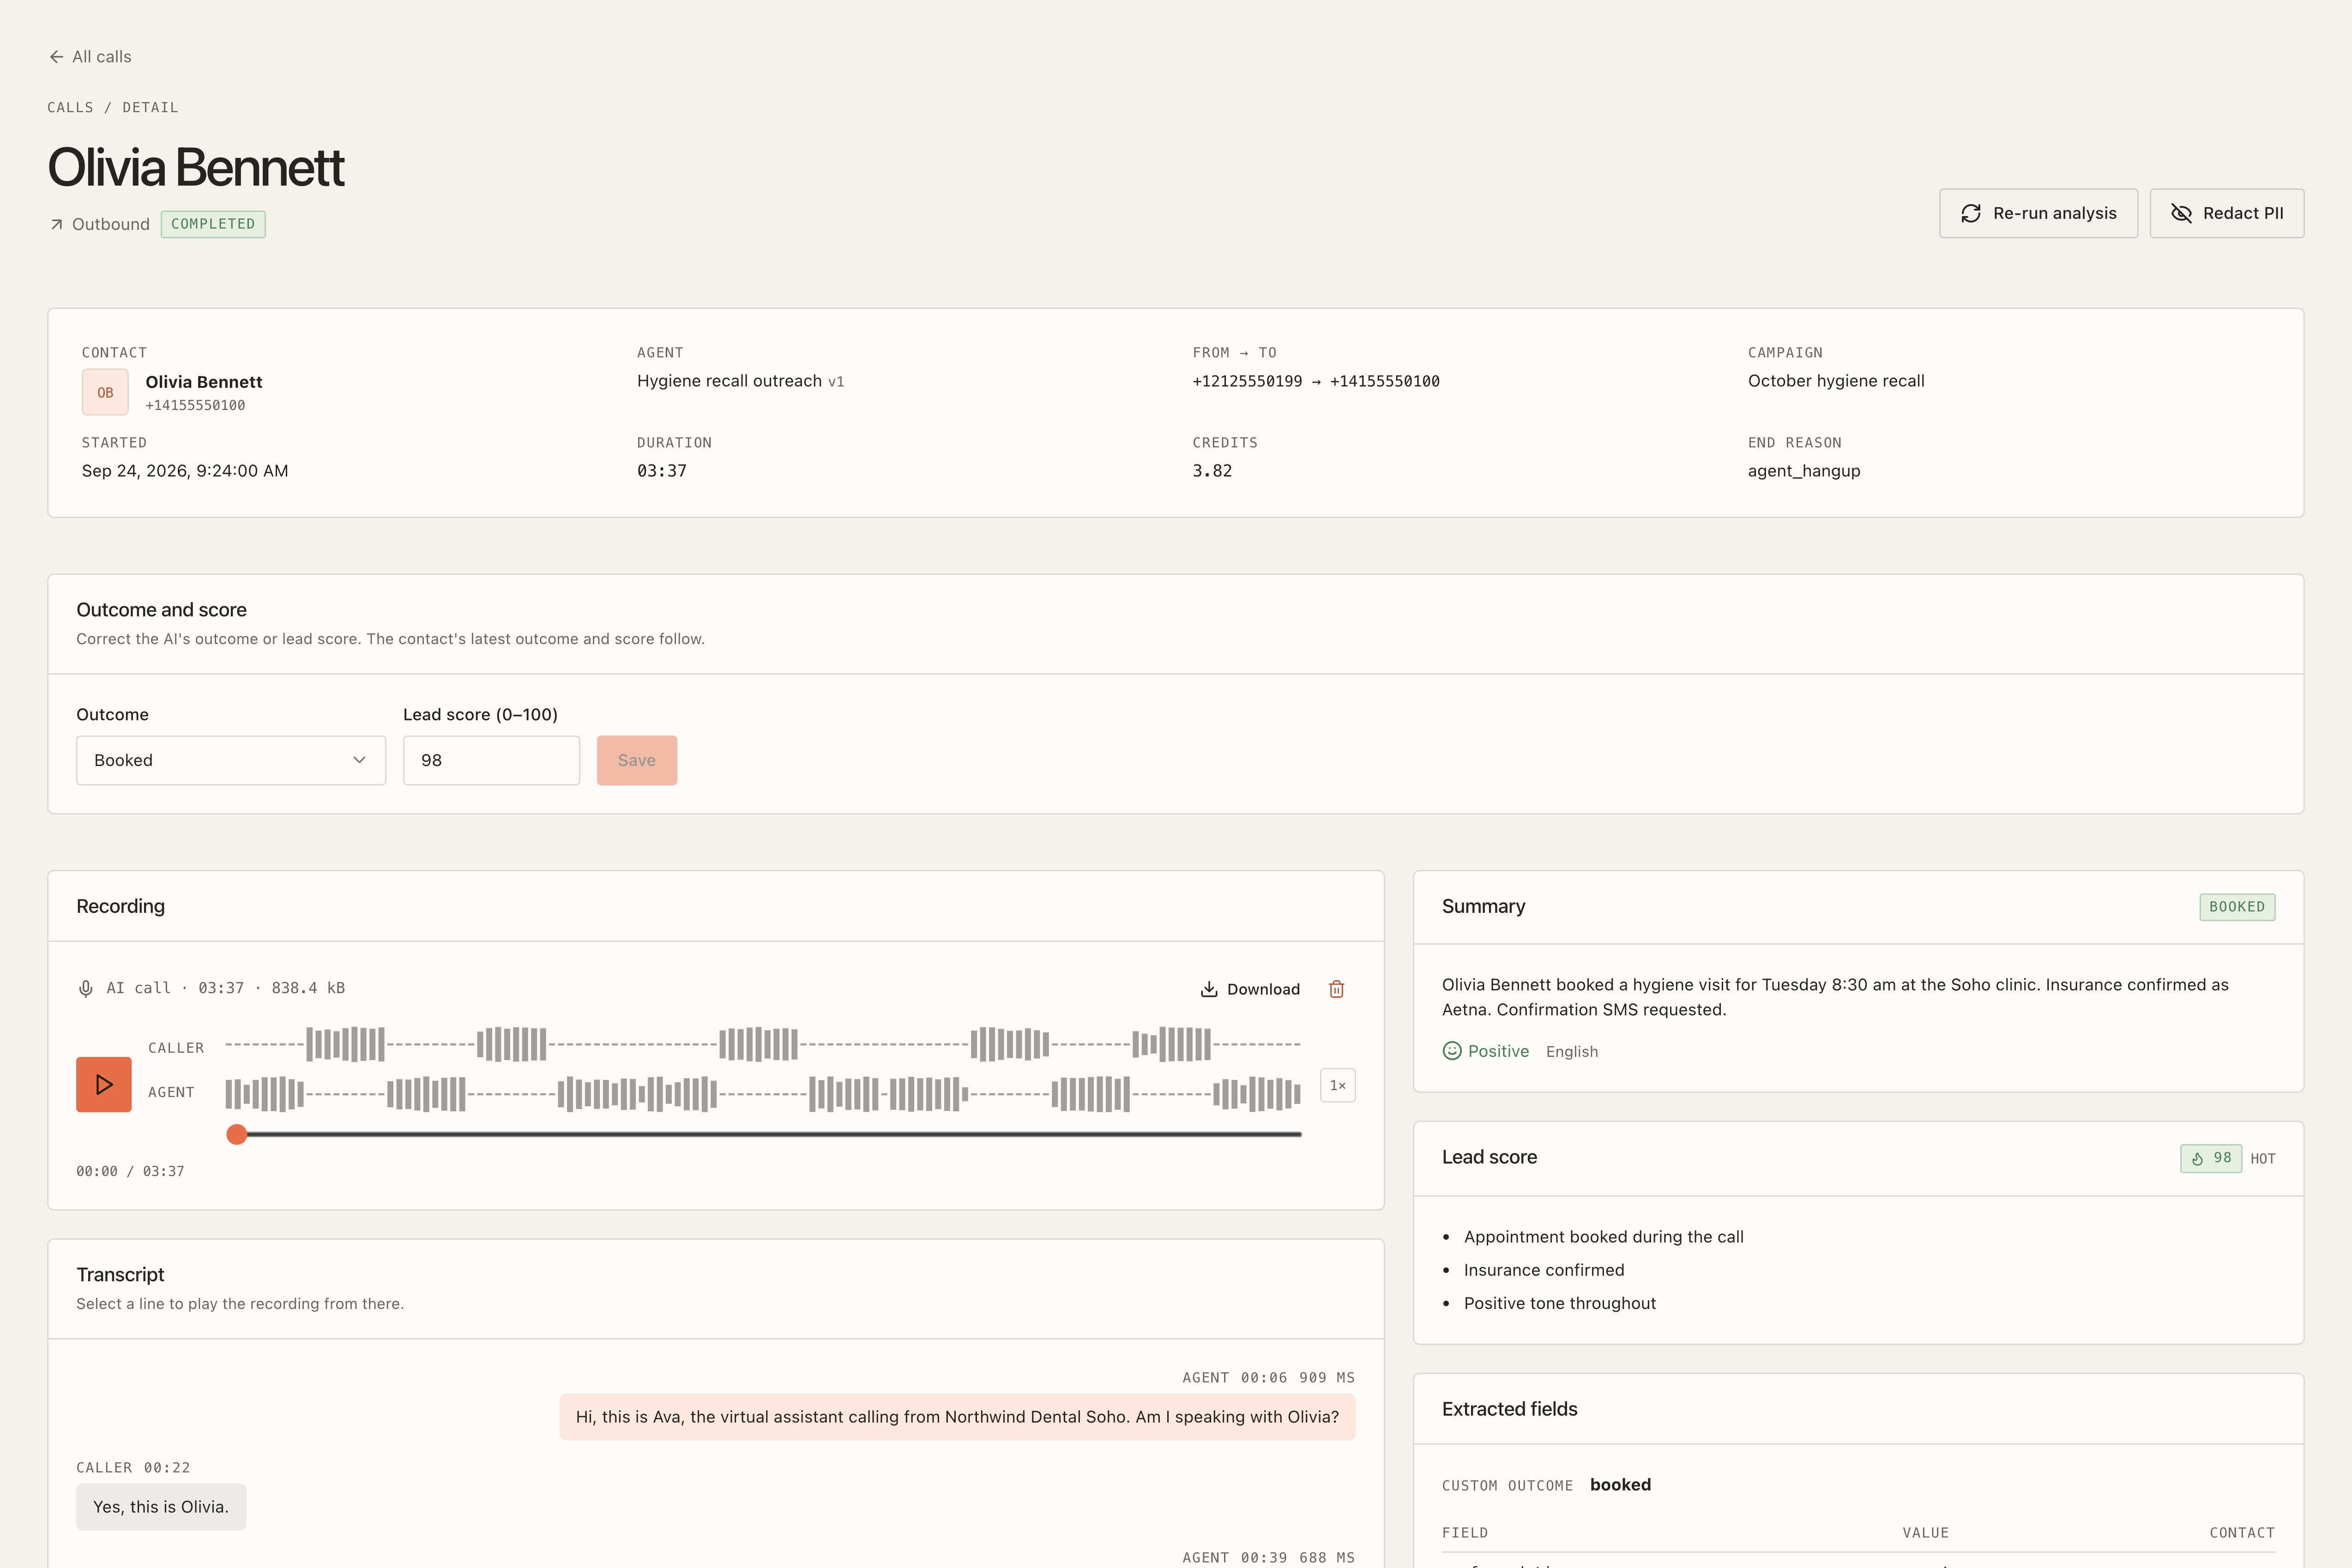Viewport: 2352px width, 1568px height.
Task: Click the 98 lead score flame badge
Action: (2211, 1158)
